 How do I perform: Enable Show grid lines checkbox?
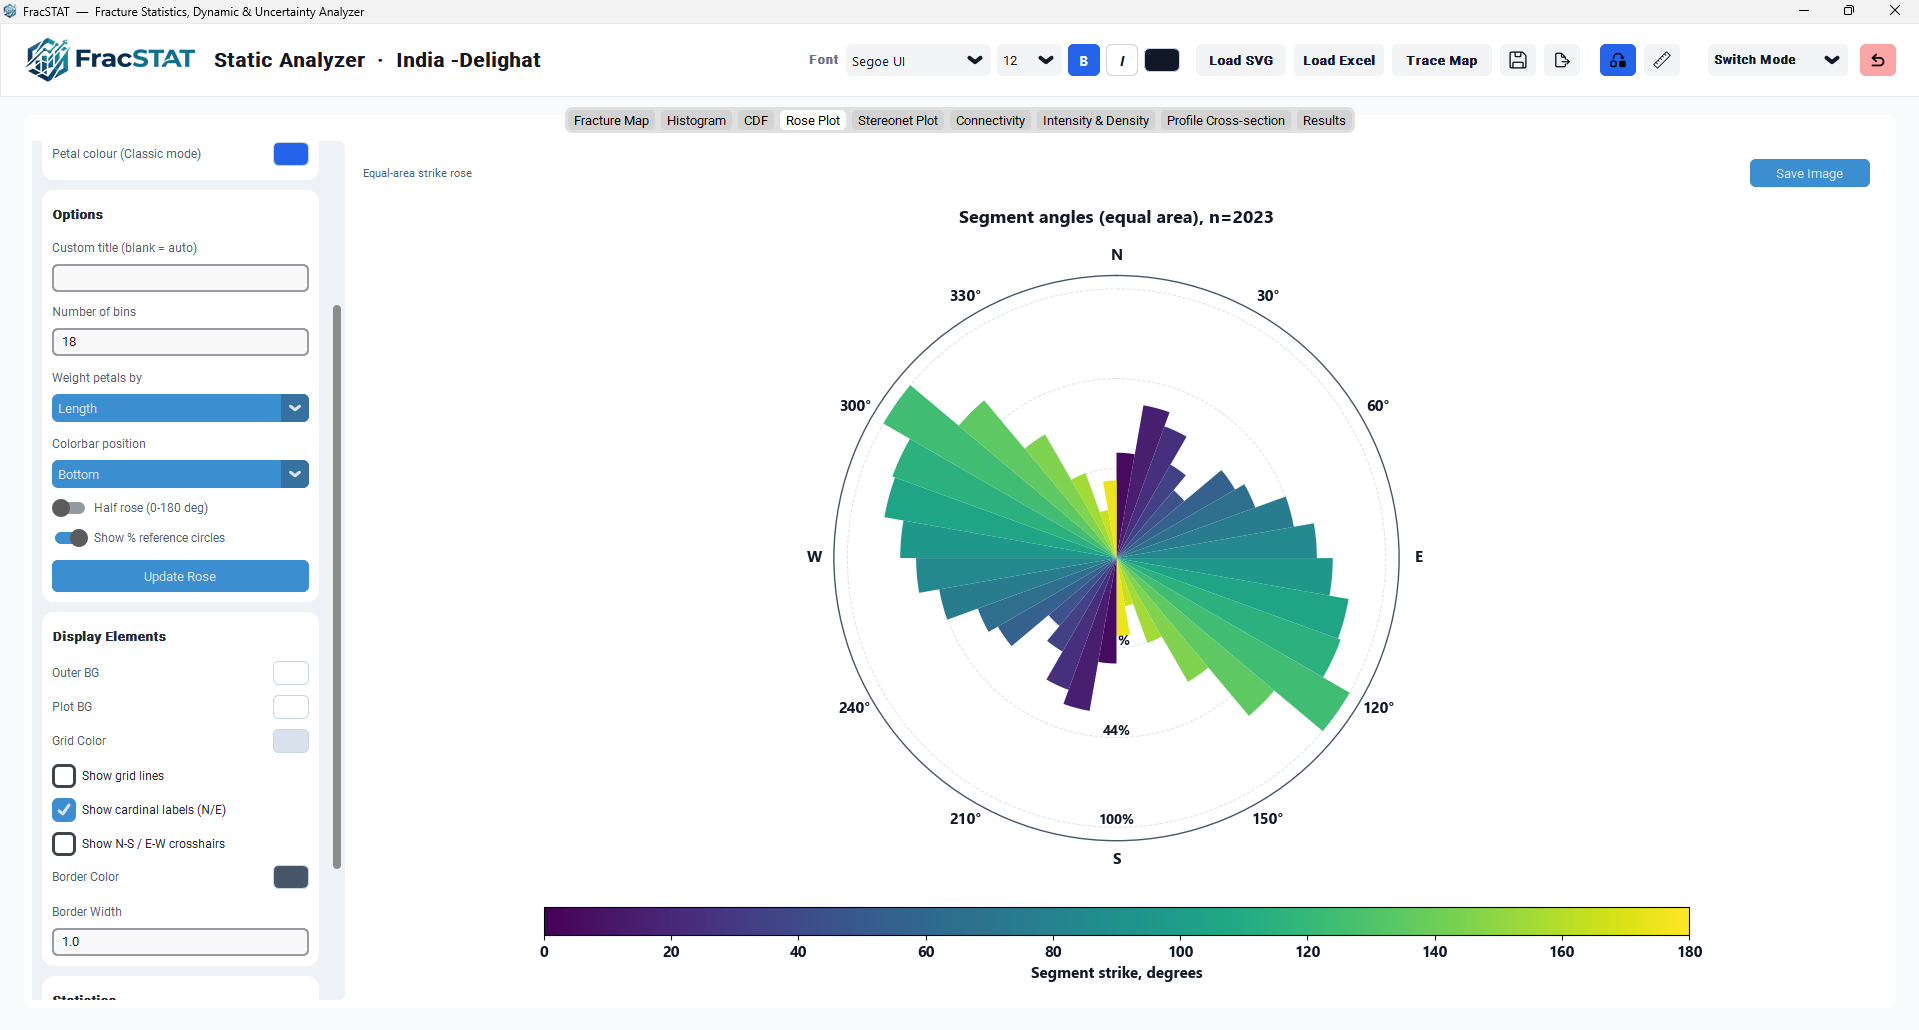[64, 776]
